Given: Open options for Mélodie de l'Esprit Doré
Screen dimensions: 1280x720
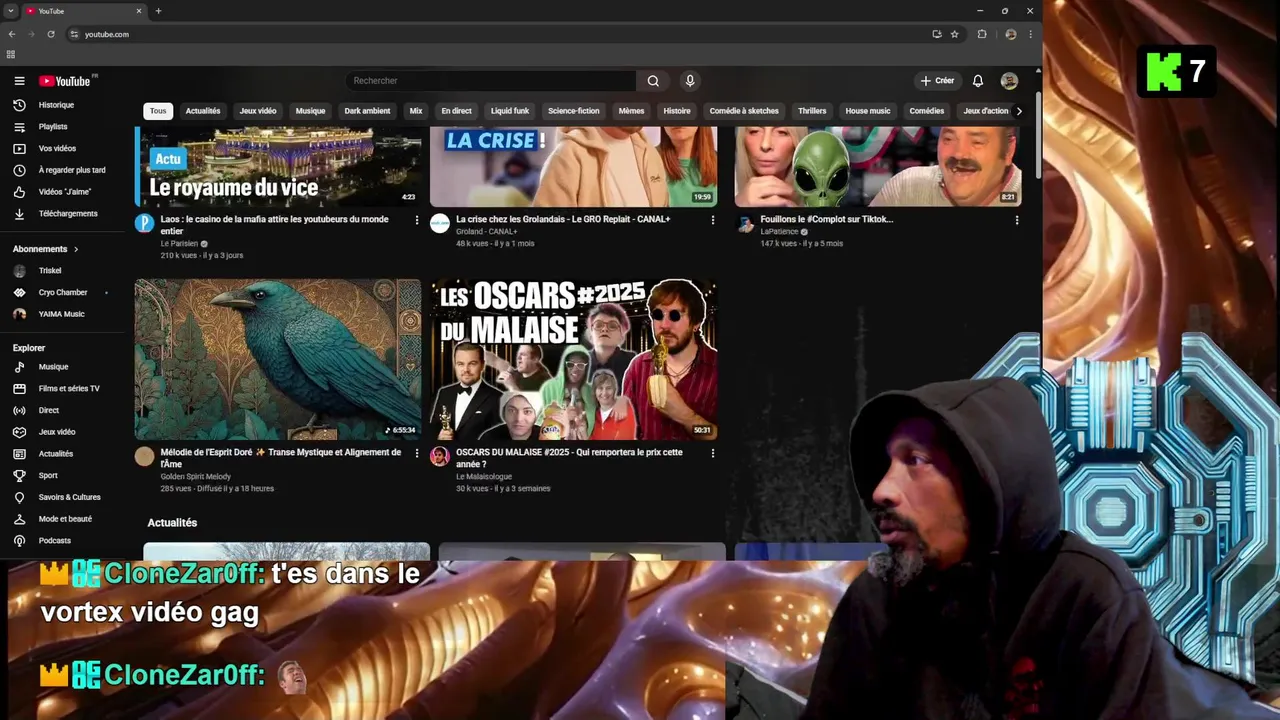Looking at the screenshot, I should pos(417,453).
